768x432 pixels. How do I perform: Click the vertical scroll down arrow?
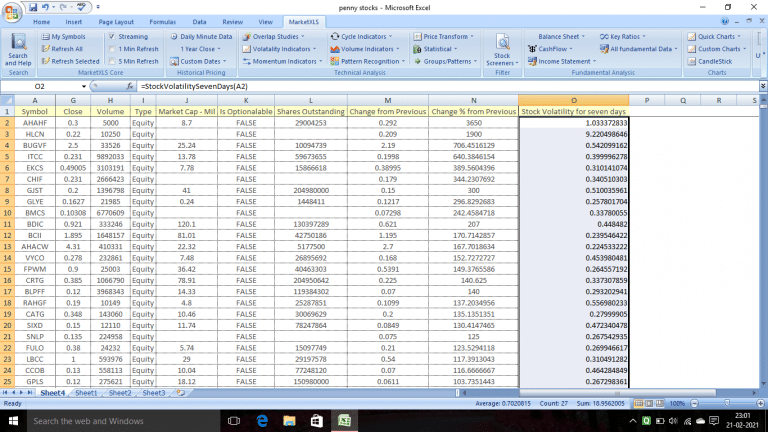click(x=764, y=384)
